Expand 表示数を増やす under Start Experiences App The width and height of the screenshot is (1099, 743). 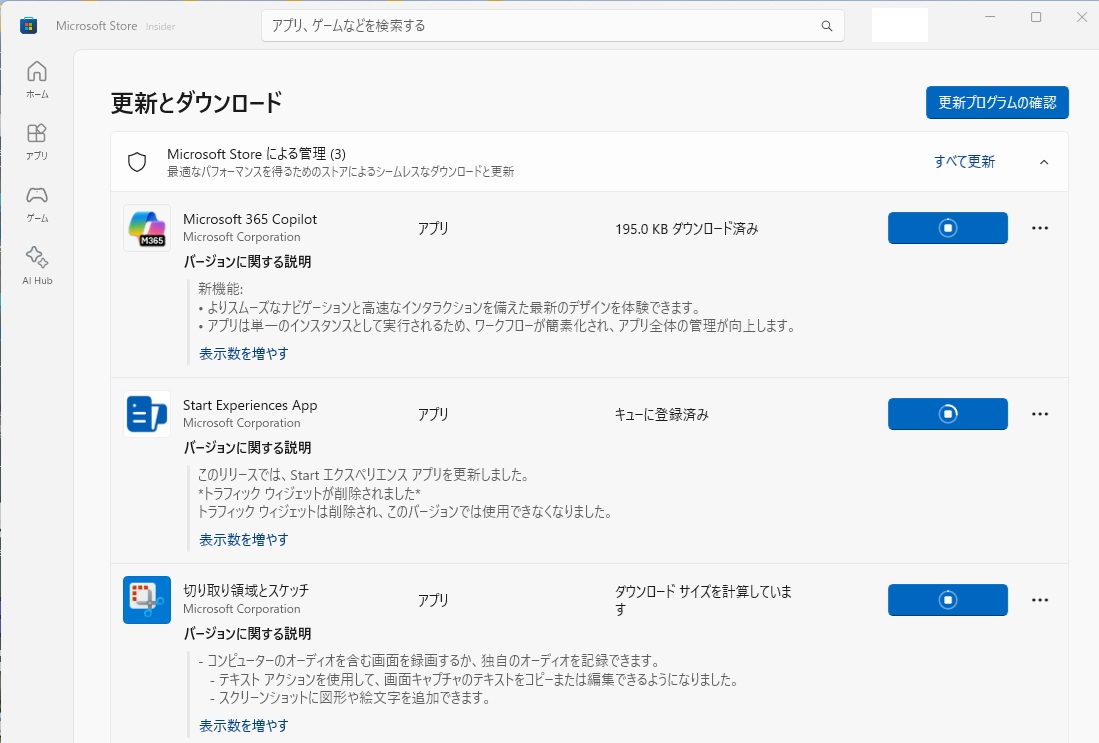243,540
